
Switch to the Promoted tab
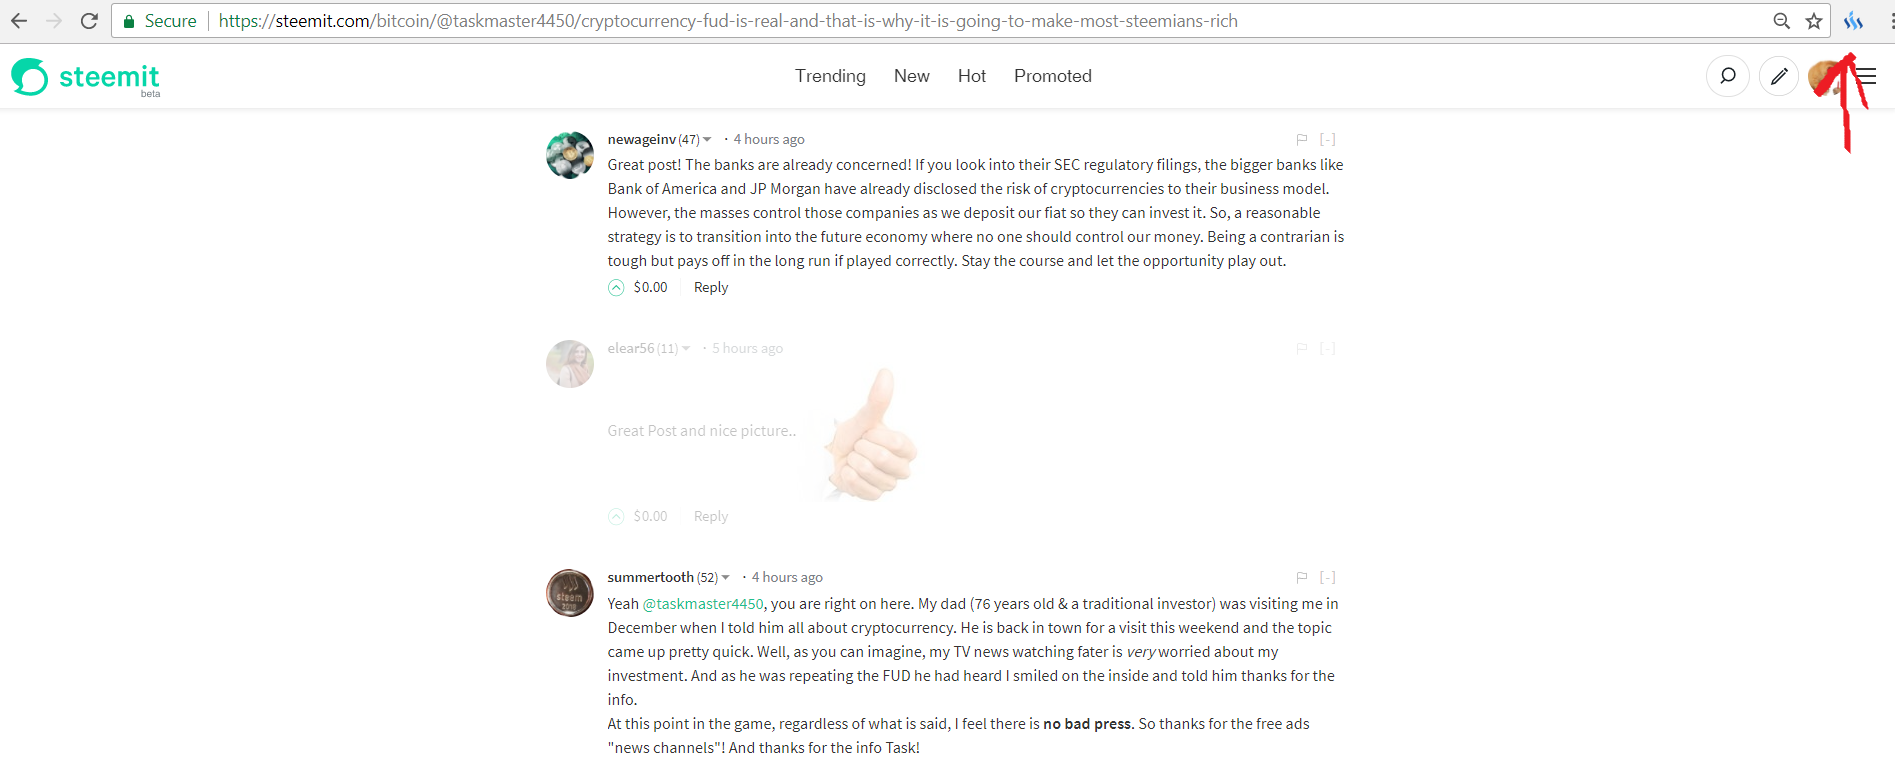pos(1053,76)
